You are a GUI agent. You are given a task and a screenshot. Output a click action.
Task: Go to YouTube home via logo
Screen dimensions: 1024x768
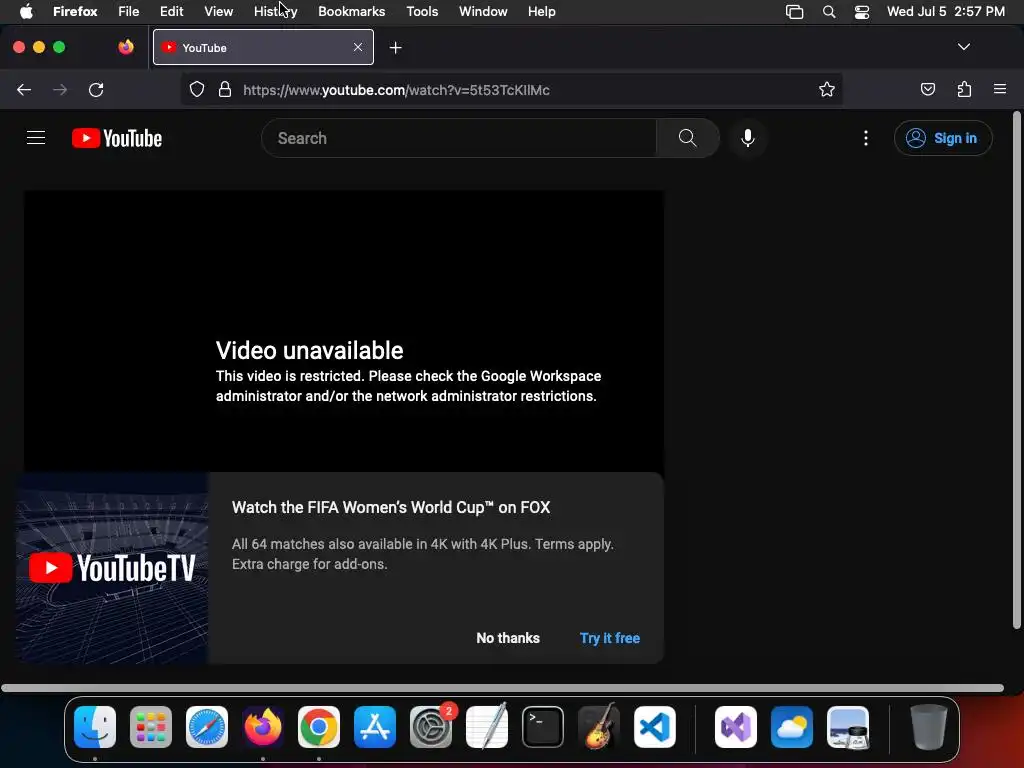pos(117,138)
